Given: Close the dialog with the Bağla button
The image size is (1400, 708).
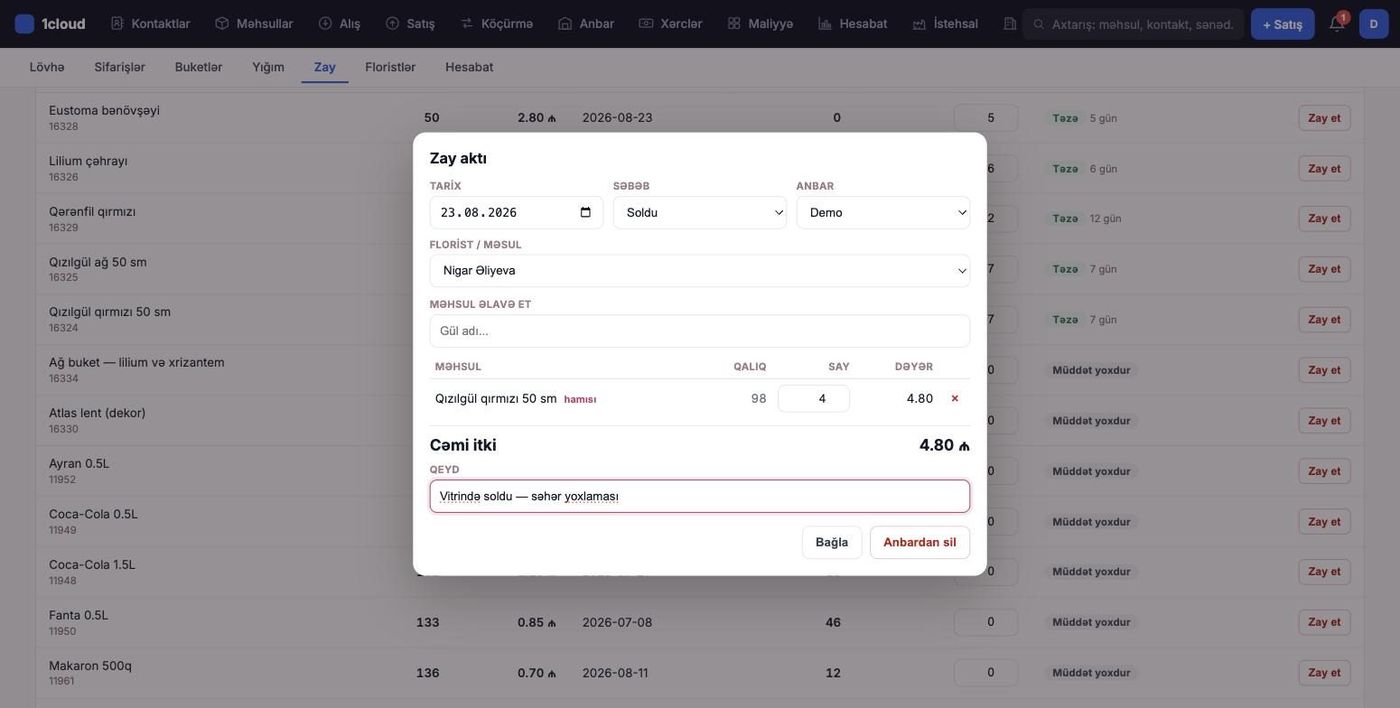Looking at the screenshot, I should pos(832,543).
